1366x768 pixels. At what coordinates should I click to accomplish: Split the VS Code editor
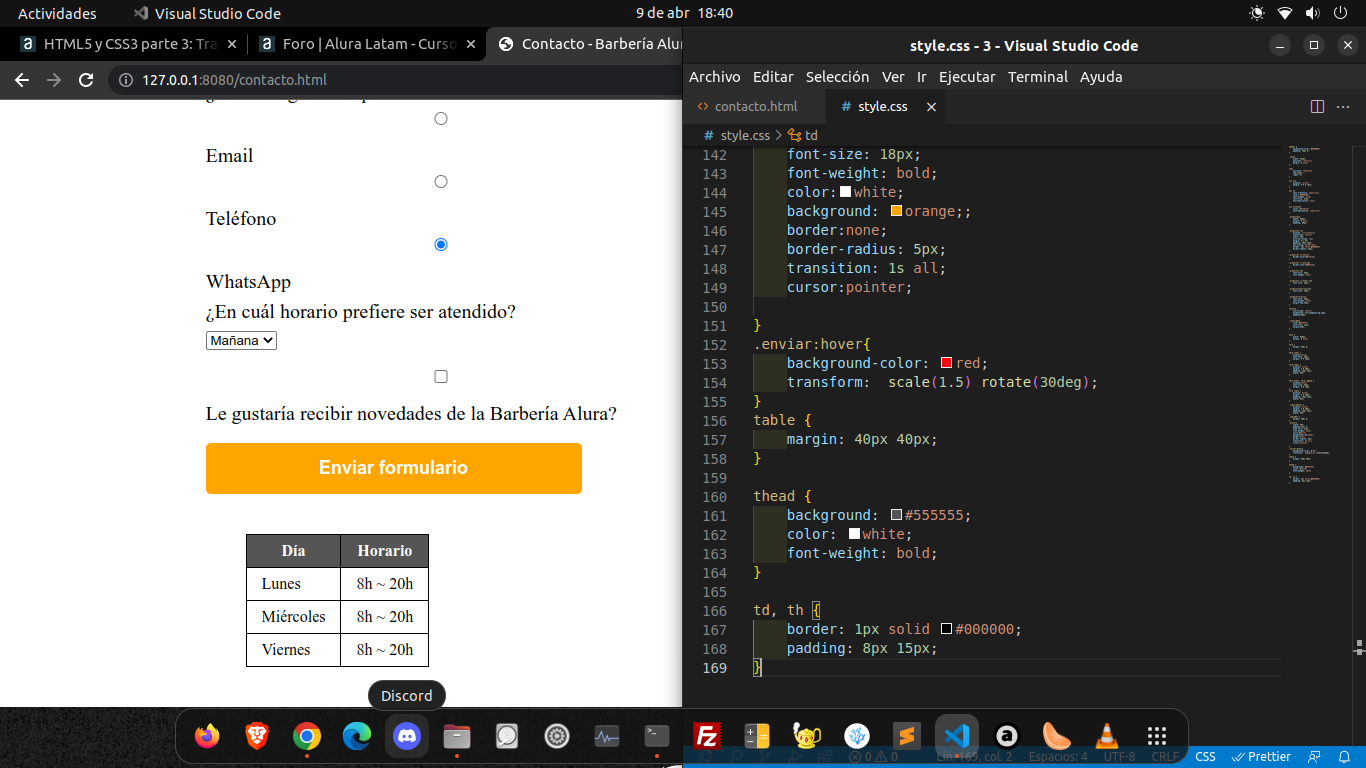1317,106
